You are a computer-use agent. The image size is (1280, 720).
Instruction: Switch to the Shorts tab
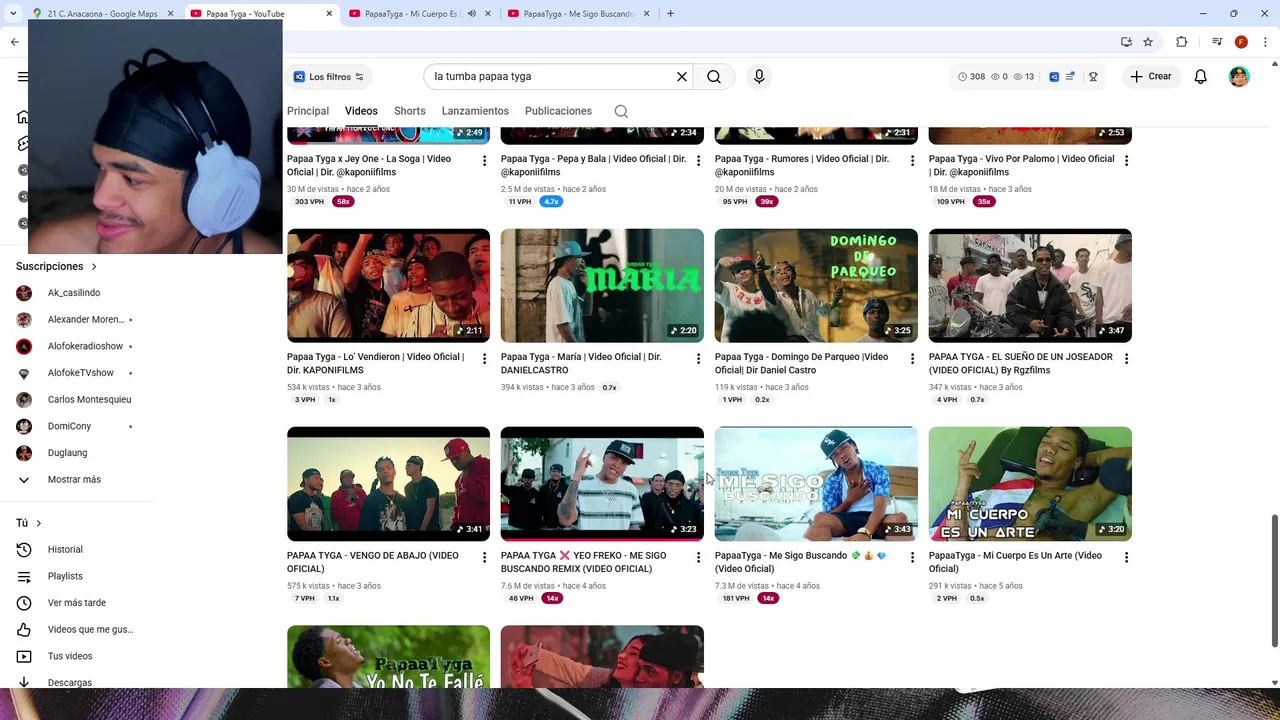pos(410,111)
